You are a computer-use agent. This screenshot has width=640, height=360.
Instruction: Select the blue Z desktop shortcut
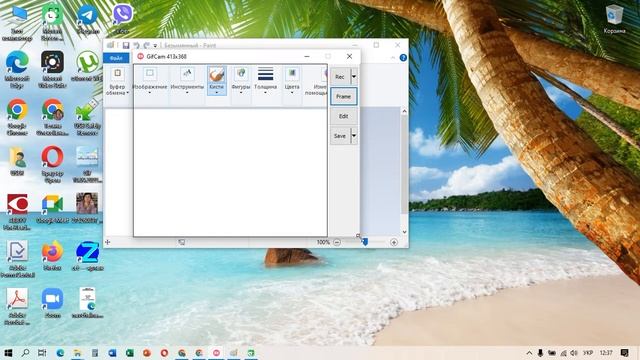[x=87, y=256]
